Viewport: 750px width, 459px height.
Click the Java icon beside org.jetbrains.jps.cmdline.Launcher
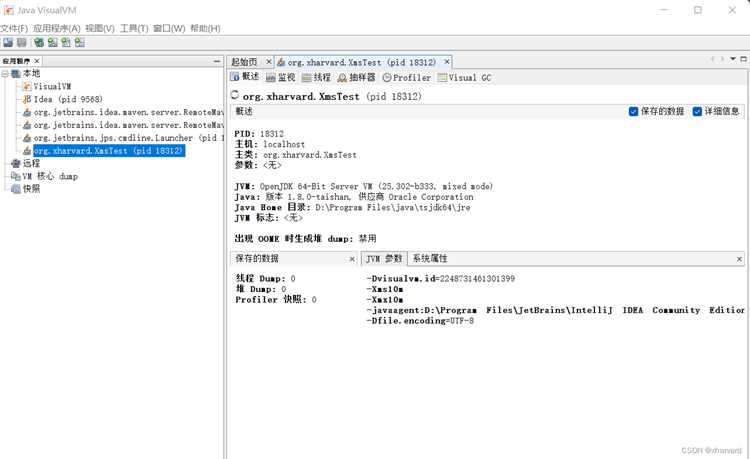(x=27, y=138)
